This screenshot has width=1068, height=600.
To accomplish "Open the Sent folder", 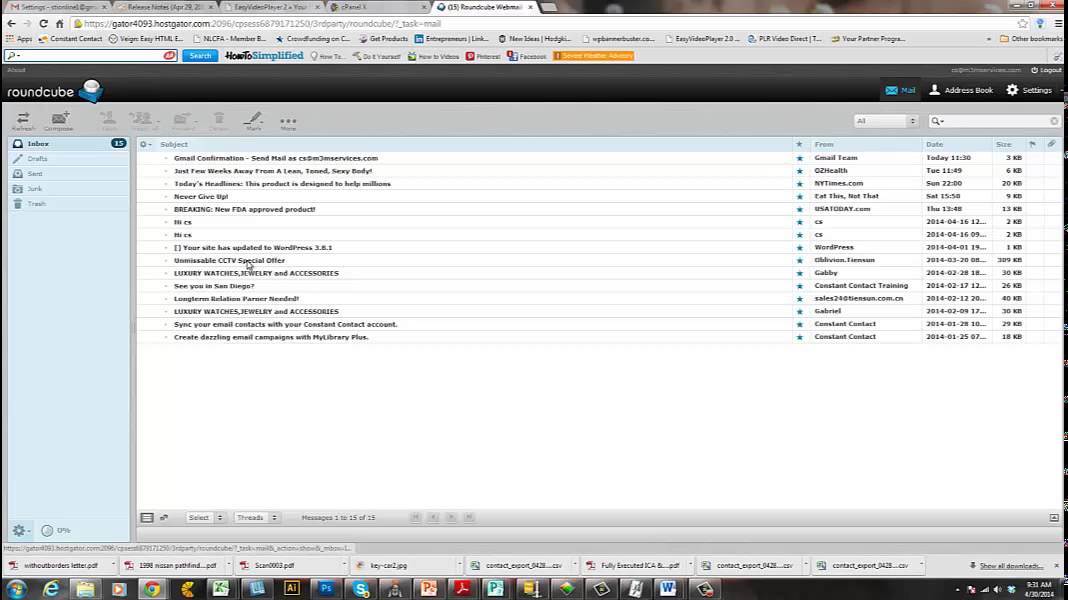I will coord(68,174).
